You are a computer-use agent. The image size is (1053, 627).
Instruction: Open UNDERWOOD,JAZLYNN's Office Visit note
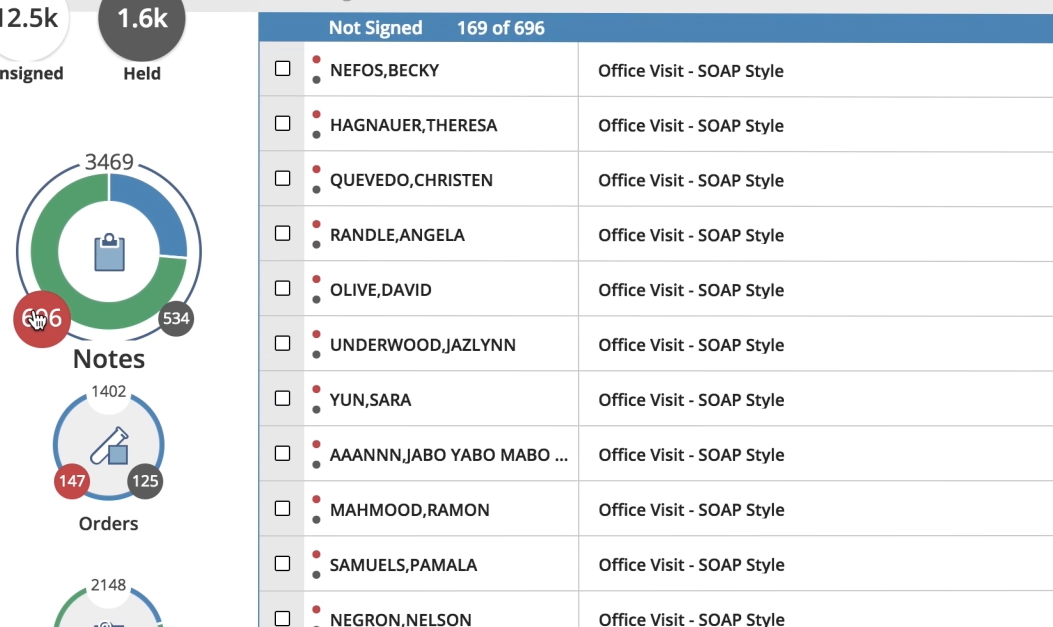point(691,346)
